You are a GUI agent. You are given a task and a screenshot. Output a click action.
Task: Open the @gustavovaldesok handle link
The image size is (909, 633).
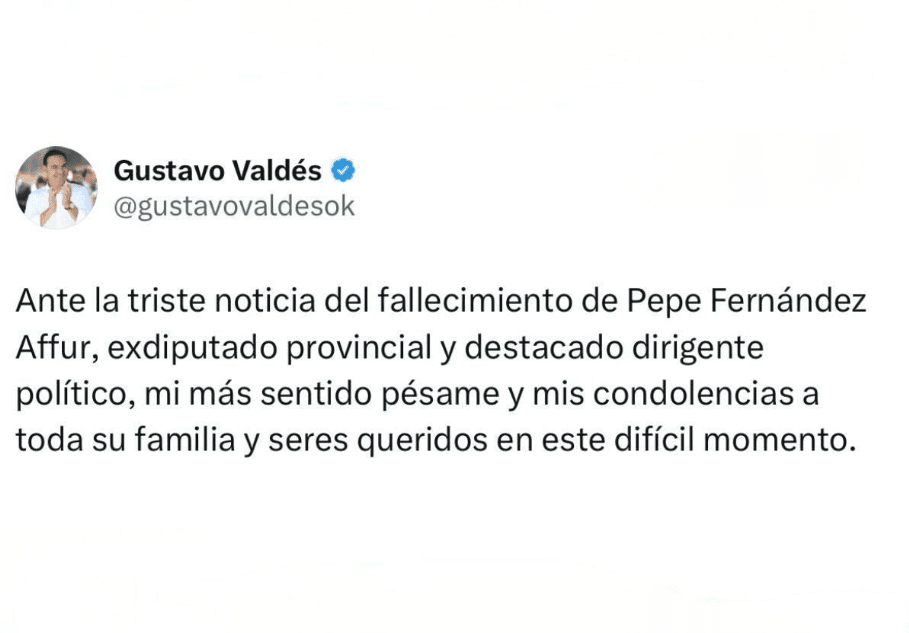234,205
